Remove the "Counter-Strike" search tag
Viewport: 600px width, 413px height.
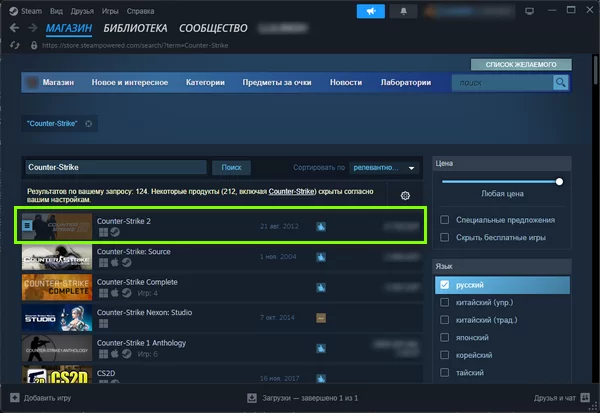(88, 123)
